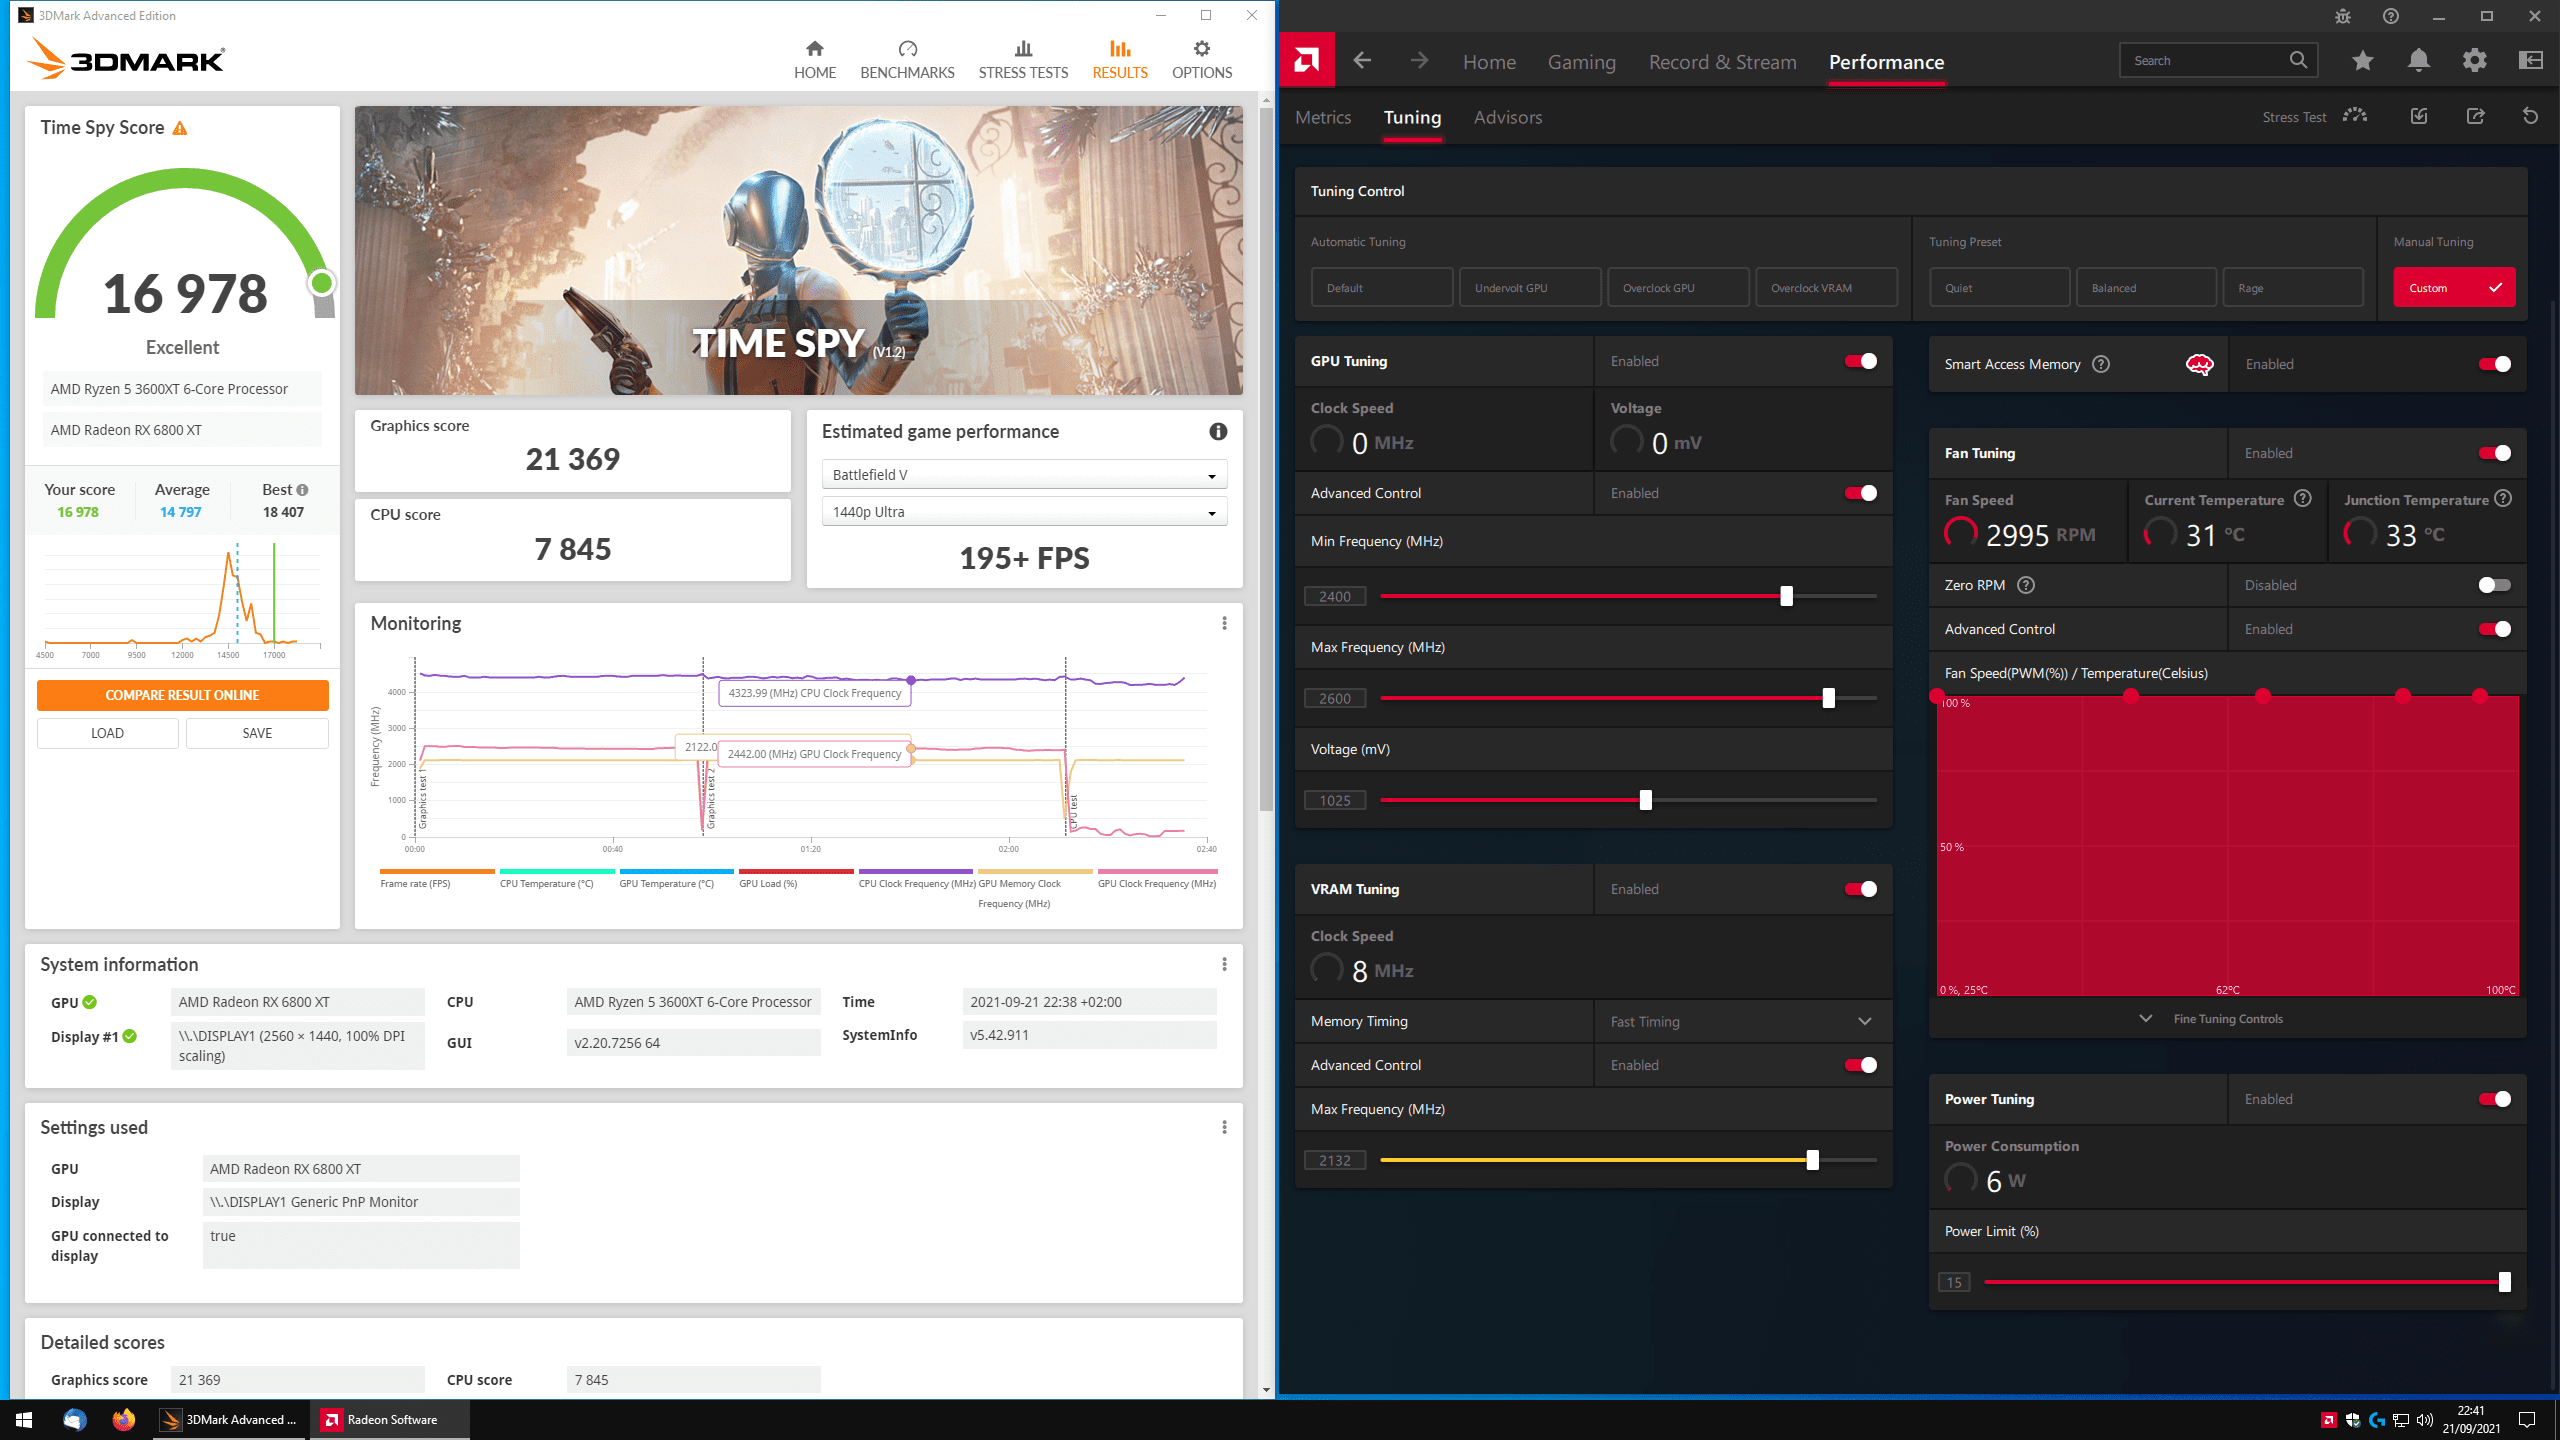2560x1440 pixels.
Task: Open the Battlefield V game dropdown
Action: tap(1023, 475)
